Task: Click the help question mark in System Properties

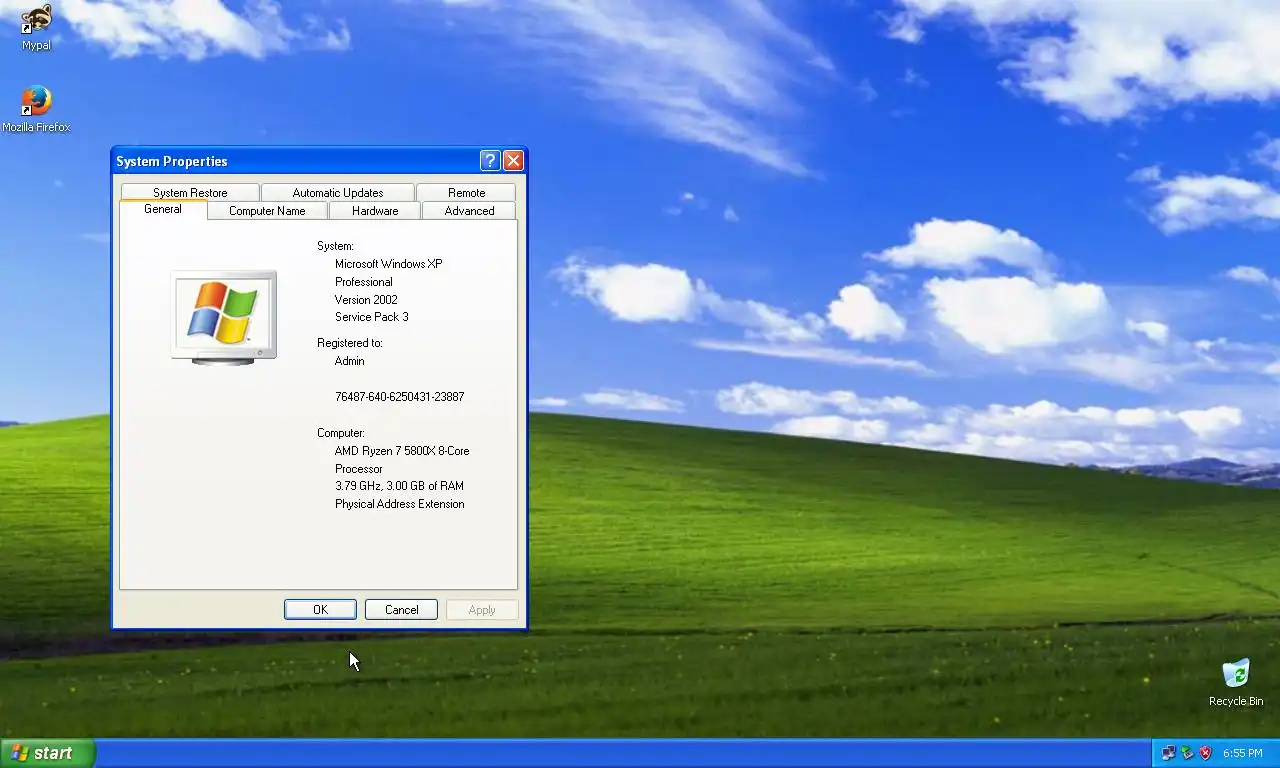Action: (x=490, y=161)
